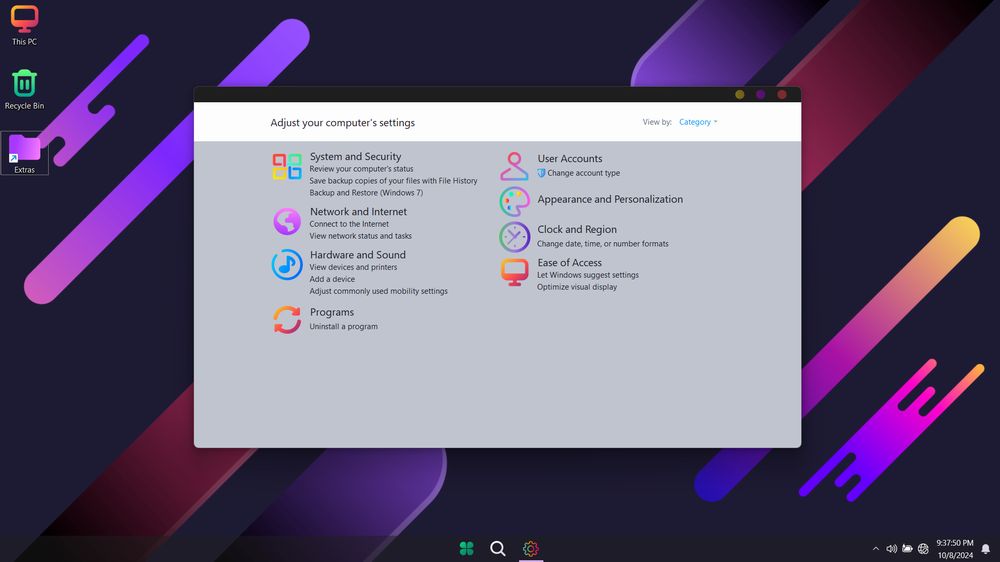This screenshot has height=562, width=1000.
Task: Select the Recycle Bin desktop icon
Action: pos(24,89)
